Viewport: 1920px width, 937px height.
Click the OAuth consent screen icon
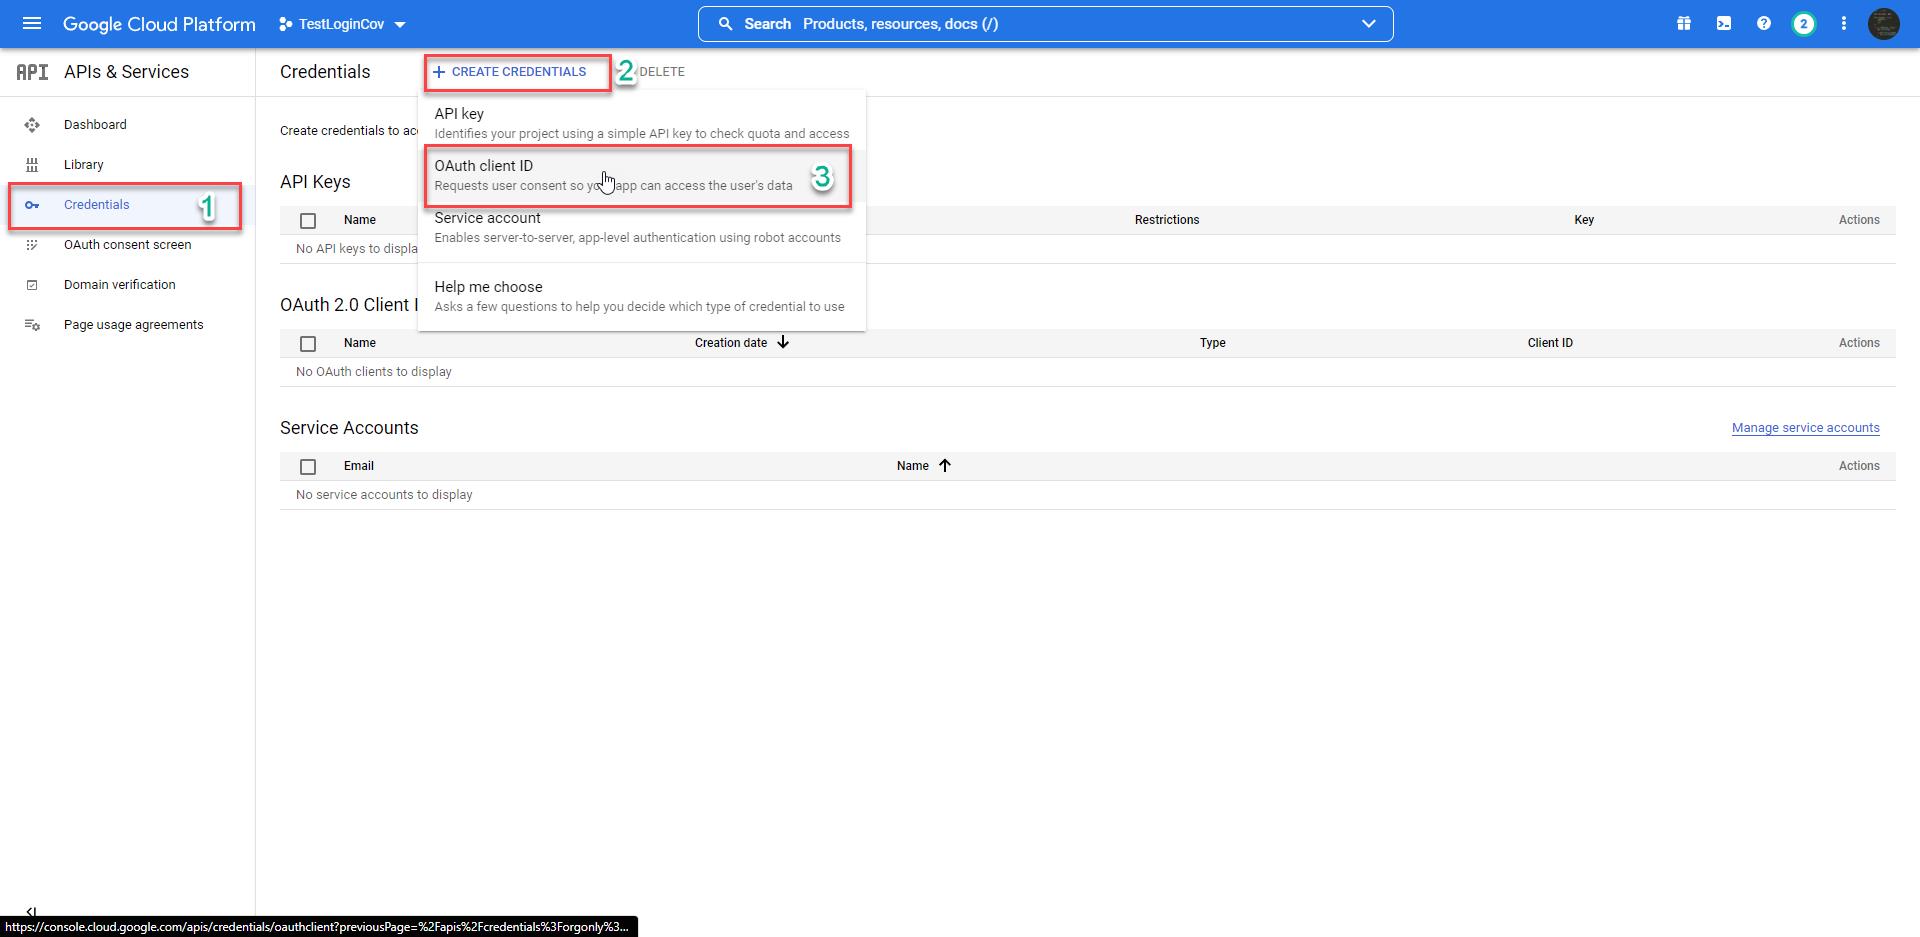click(x=32, y=245)
